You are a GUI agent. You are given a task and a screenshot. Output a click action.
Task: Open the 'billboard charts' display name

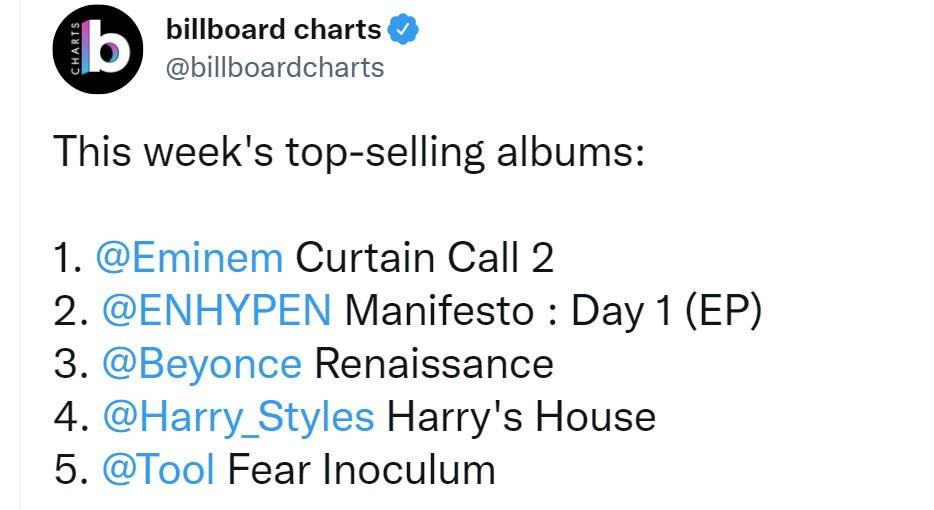[273, 29]
